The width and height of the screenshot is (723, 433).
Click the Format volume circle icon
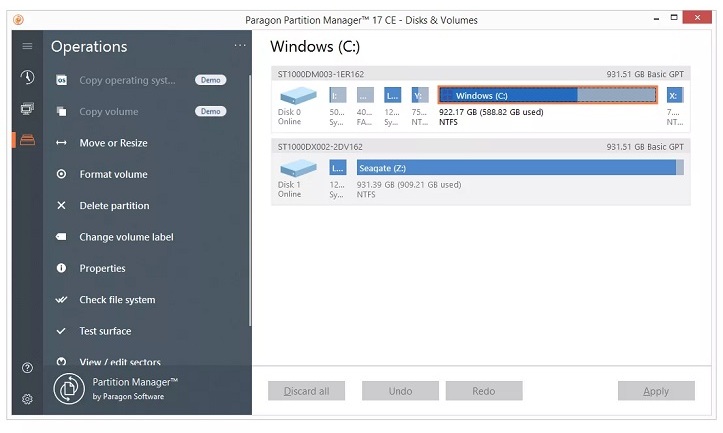point(61,174)
